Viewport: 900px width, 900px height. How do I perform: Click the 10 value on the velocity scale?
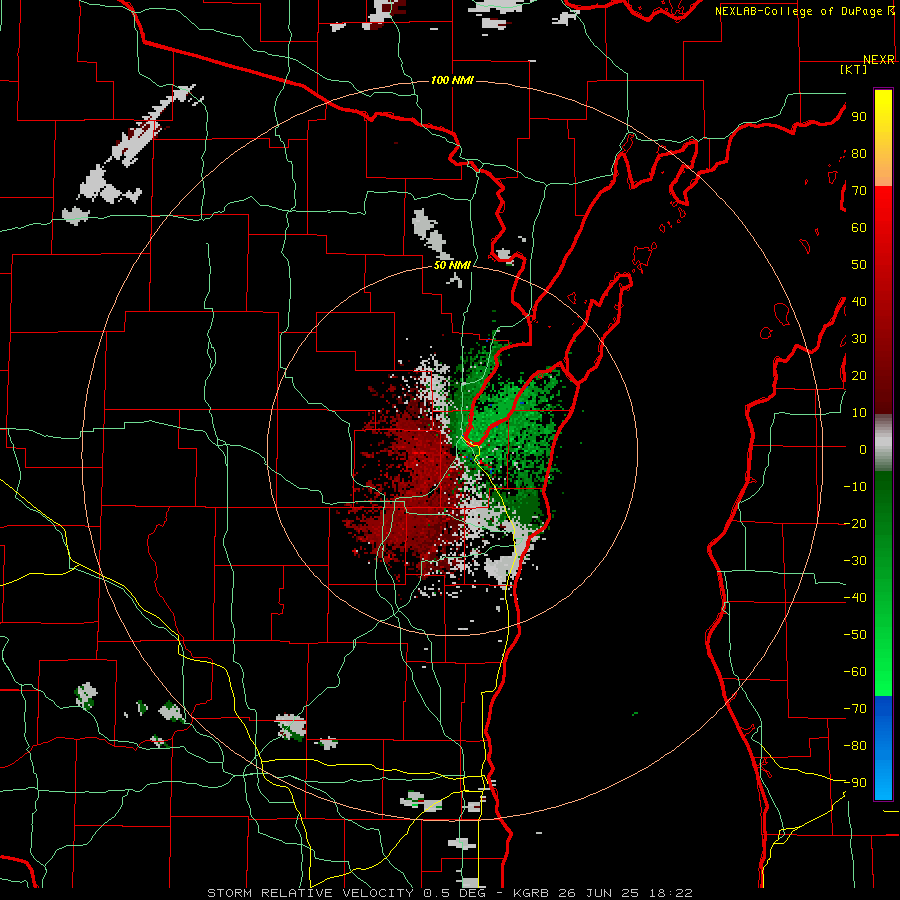click(859, 413)
